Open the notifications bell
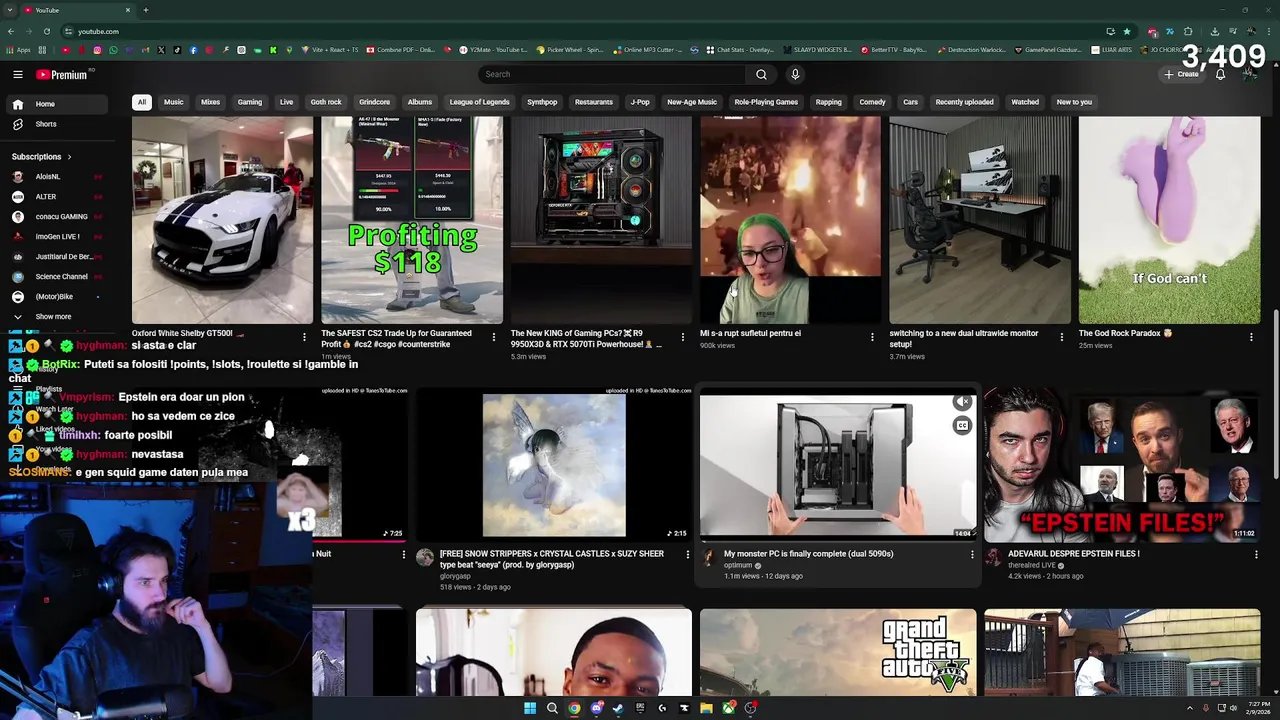Screen dimensions: 1280x720 click(1220, 74)
